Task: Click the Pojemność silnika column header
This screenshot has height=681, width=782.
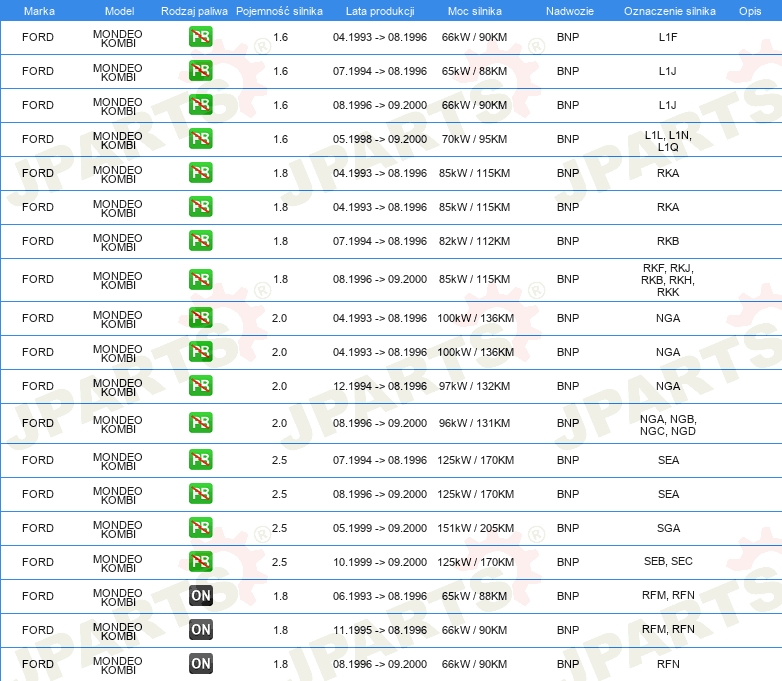Action: tap(279, 11)
